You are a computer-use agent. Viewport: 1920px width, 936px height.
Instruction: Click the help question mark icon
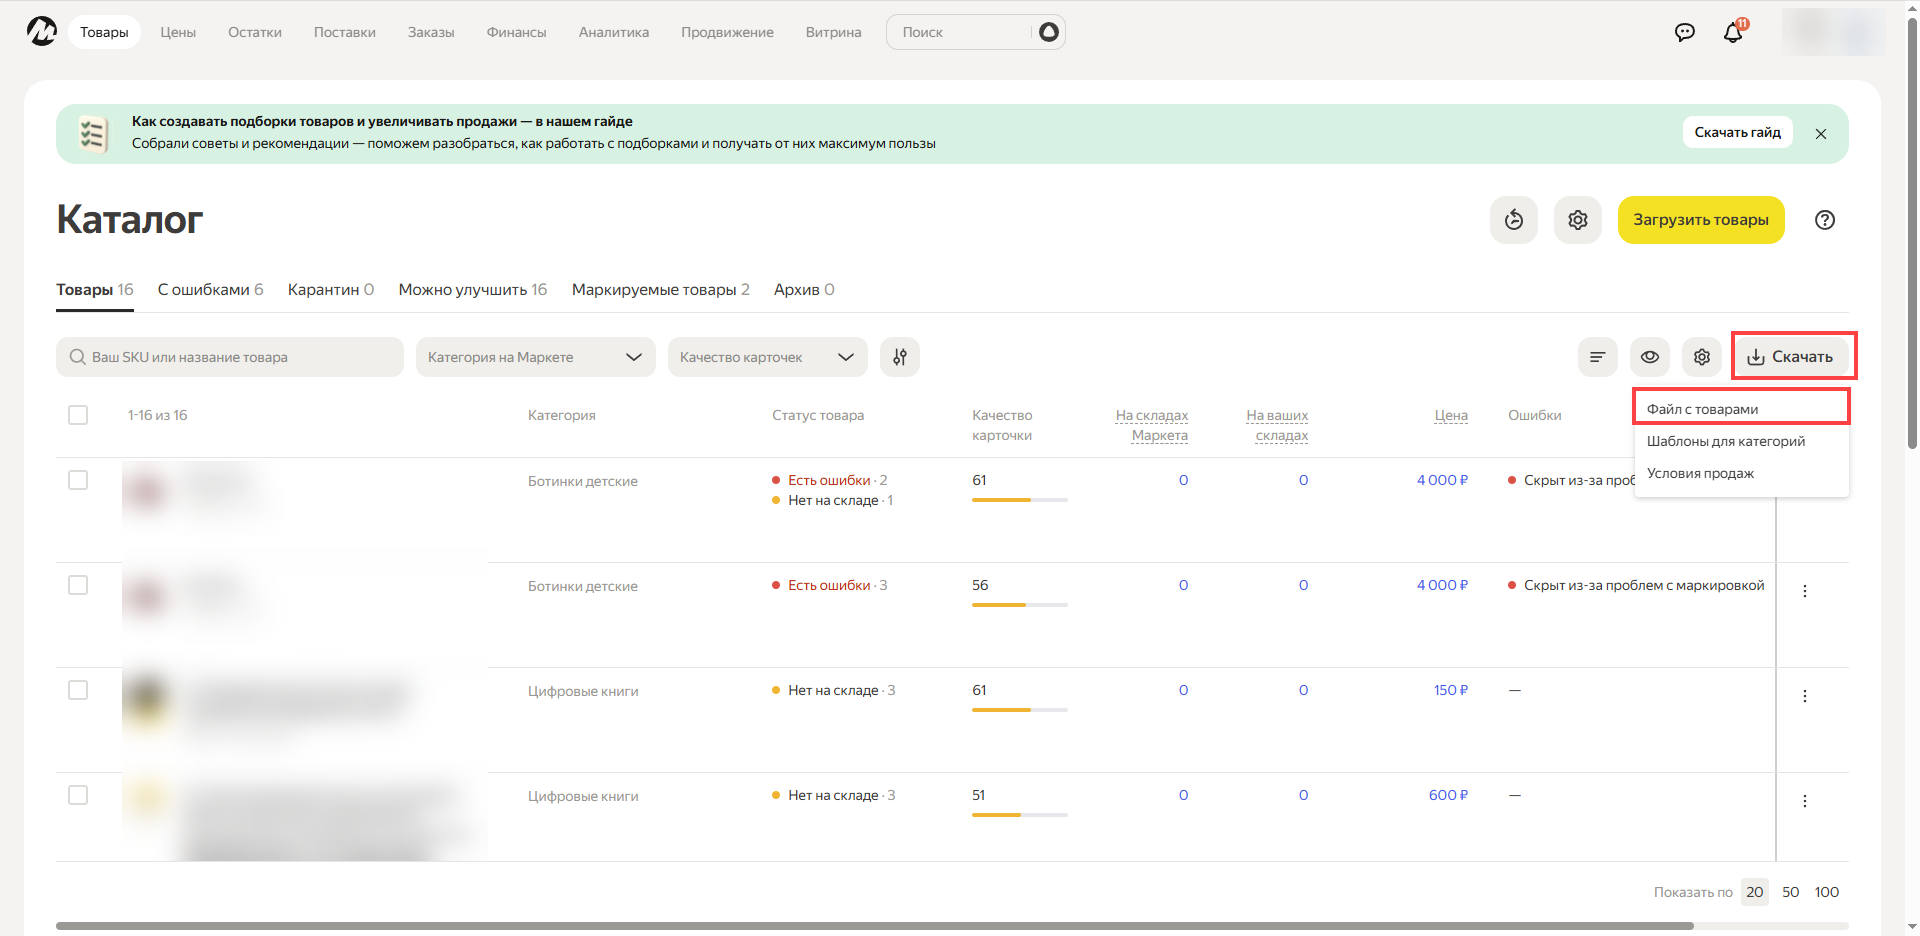coord(1824,220)
